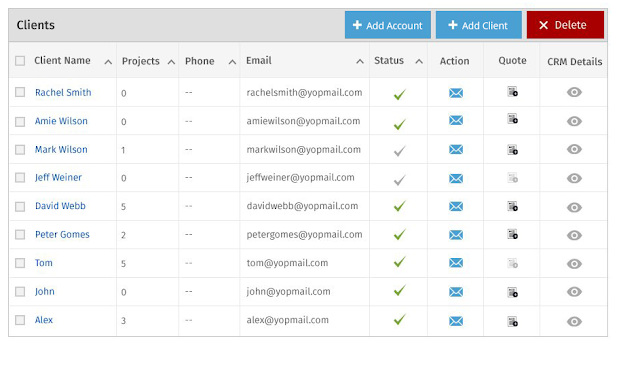This screenshot has height=368, width=640.
Task: Click the email alex@yopmail.com
Action: 287,320
